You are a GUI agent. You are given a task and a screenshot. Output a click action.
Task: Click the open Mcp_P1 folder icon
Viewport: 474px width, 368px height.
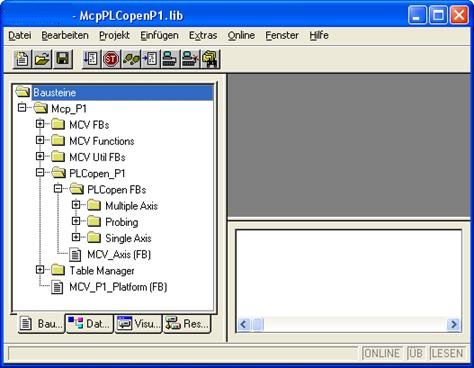coord(41,108)
